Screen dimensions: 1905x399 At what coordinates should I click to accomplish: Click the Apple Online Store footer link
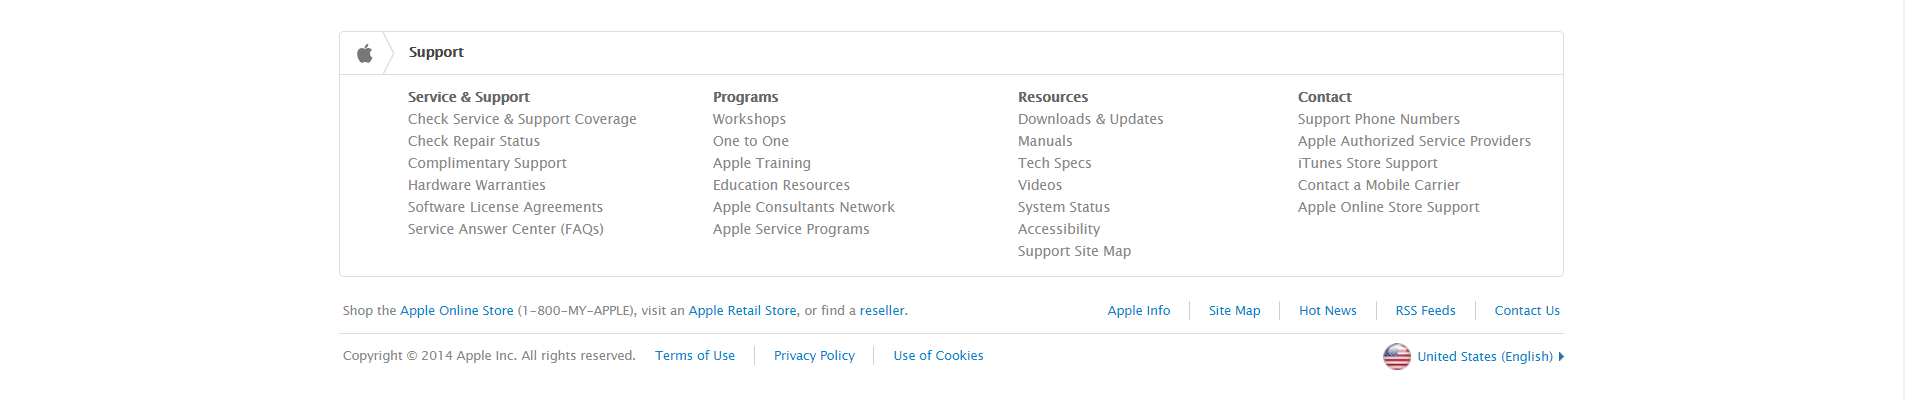point(457,311)
